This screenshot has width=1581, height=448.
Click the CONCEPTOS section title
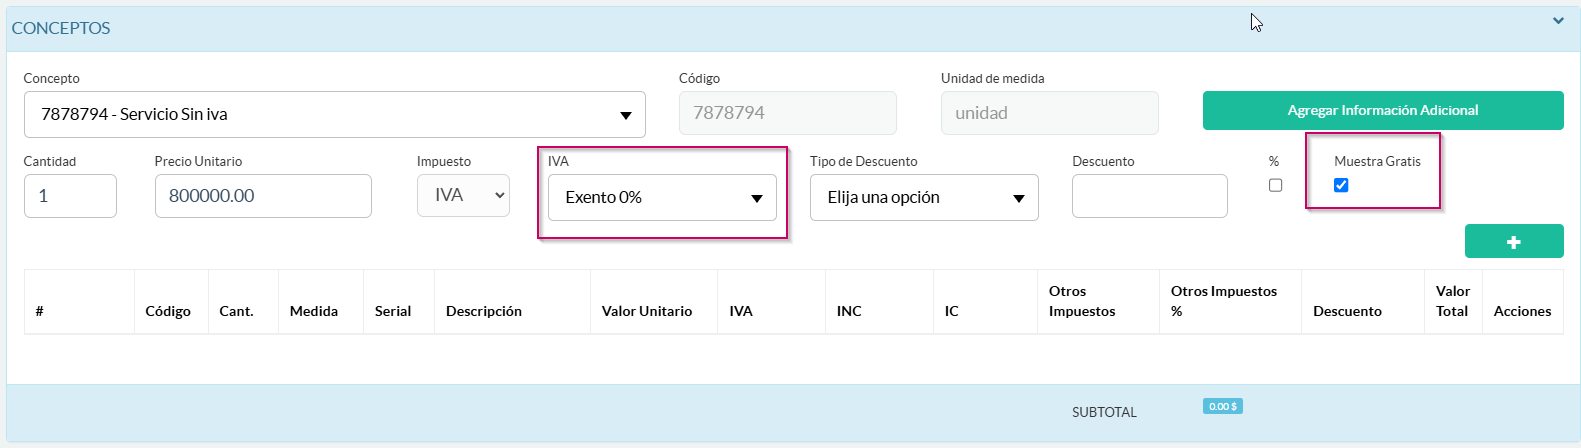pyautogui.click(x=61, y=28)
